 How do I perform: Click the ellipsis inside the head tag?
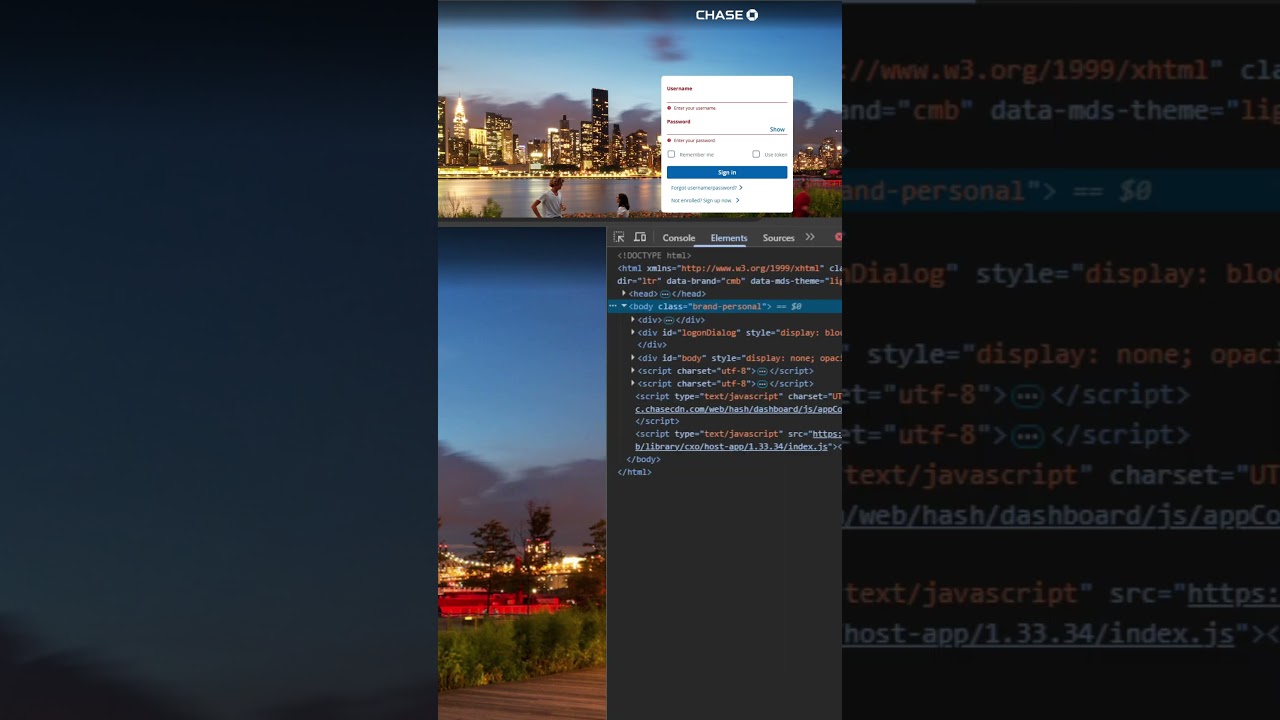(664, 294)
